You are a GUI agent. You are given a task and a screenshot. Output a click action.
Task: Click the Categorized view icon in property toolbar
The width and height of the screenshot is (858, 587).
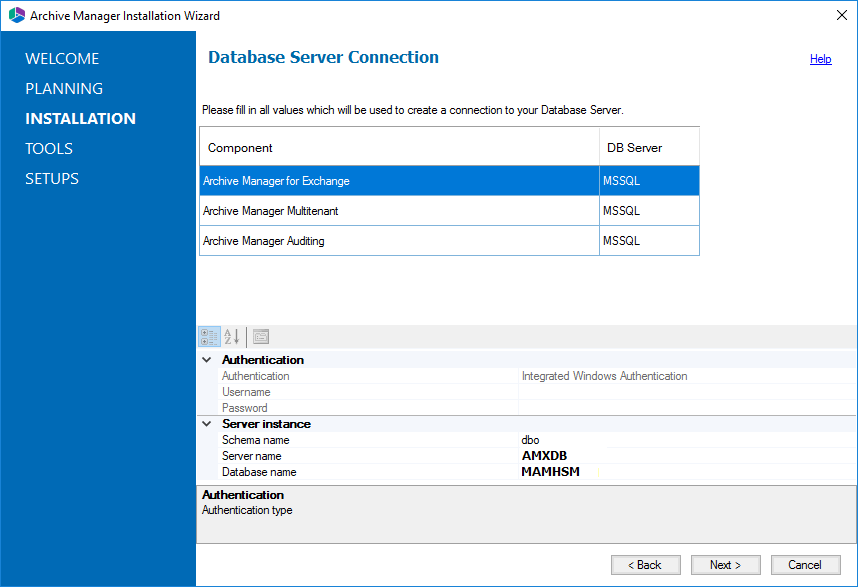point(209,337)
